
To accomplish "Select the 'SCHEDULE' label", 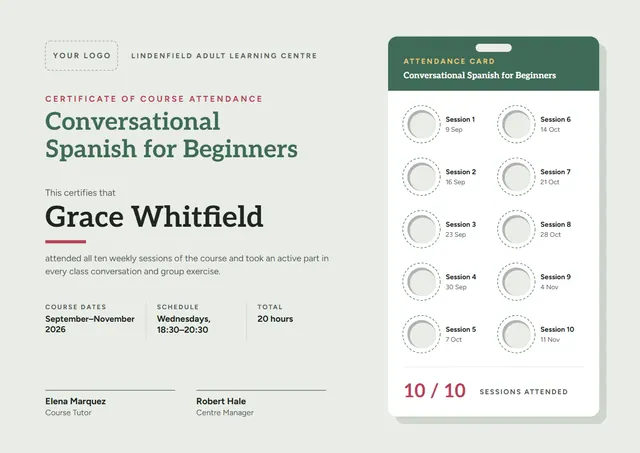I will tap(178, 307).
